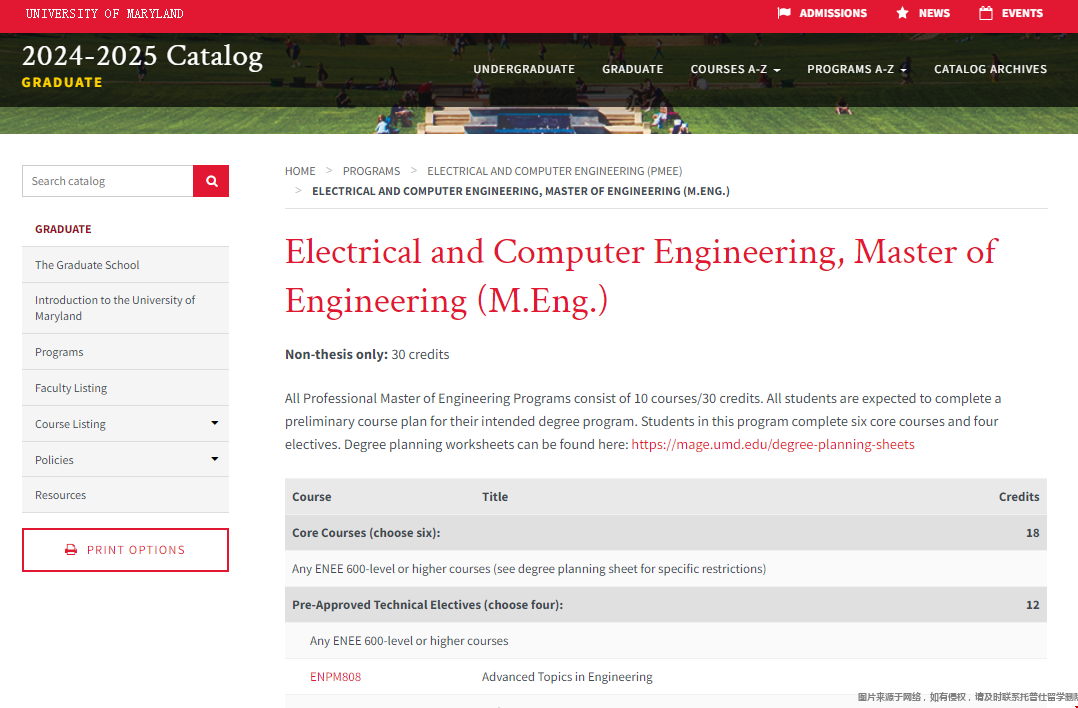
Task: Open The Graduate School sidebar link
Action: (125, 265)
